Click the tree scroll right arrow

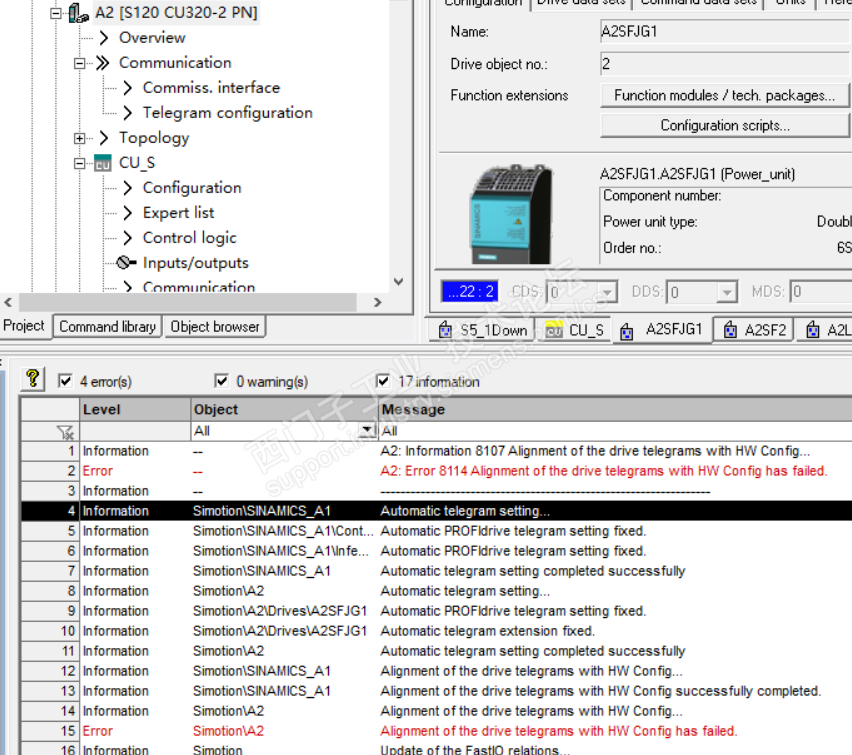[378, 302]
